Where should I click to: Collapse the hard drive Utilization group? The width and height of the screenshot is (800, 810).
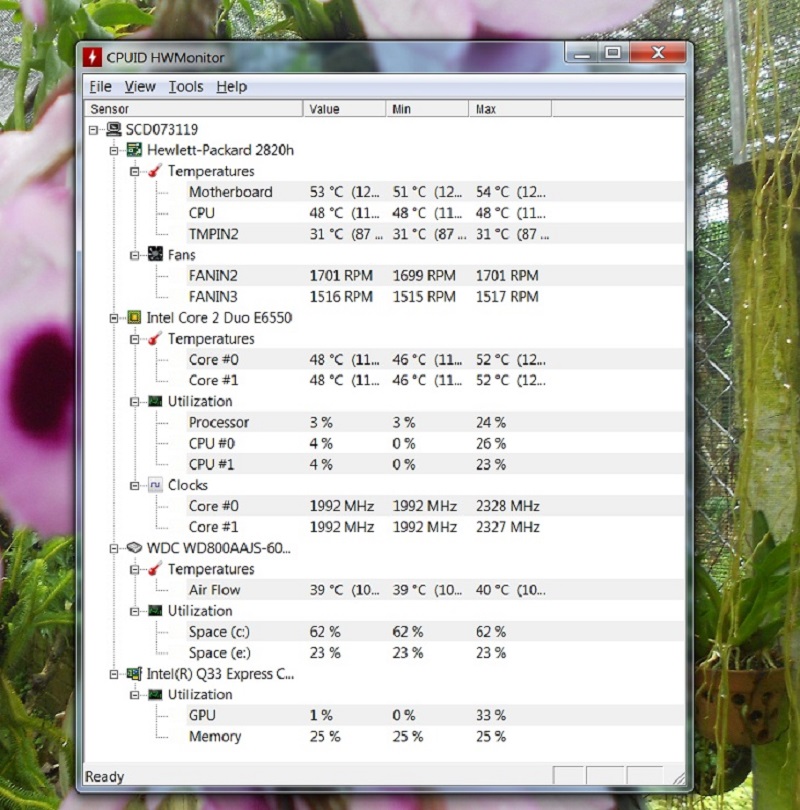click(135, 612)
